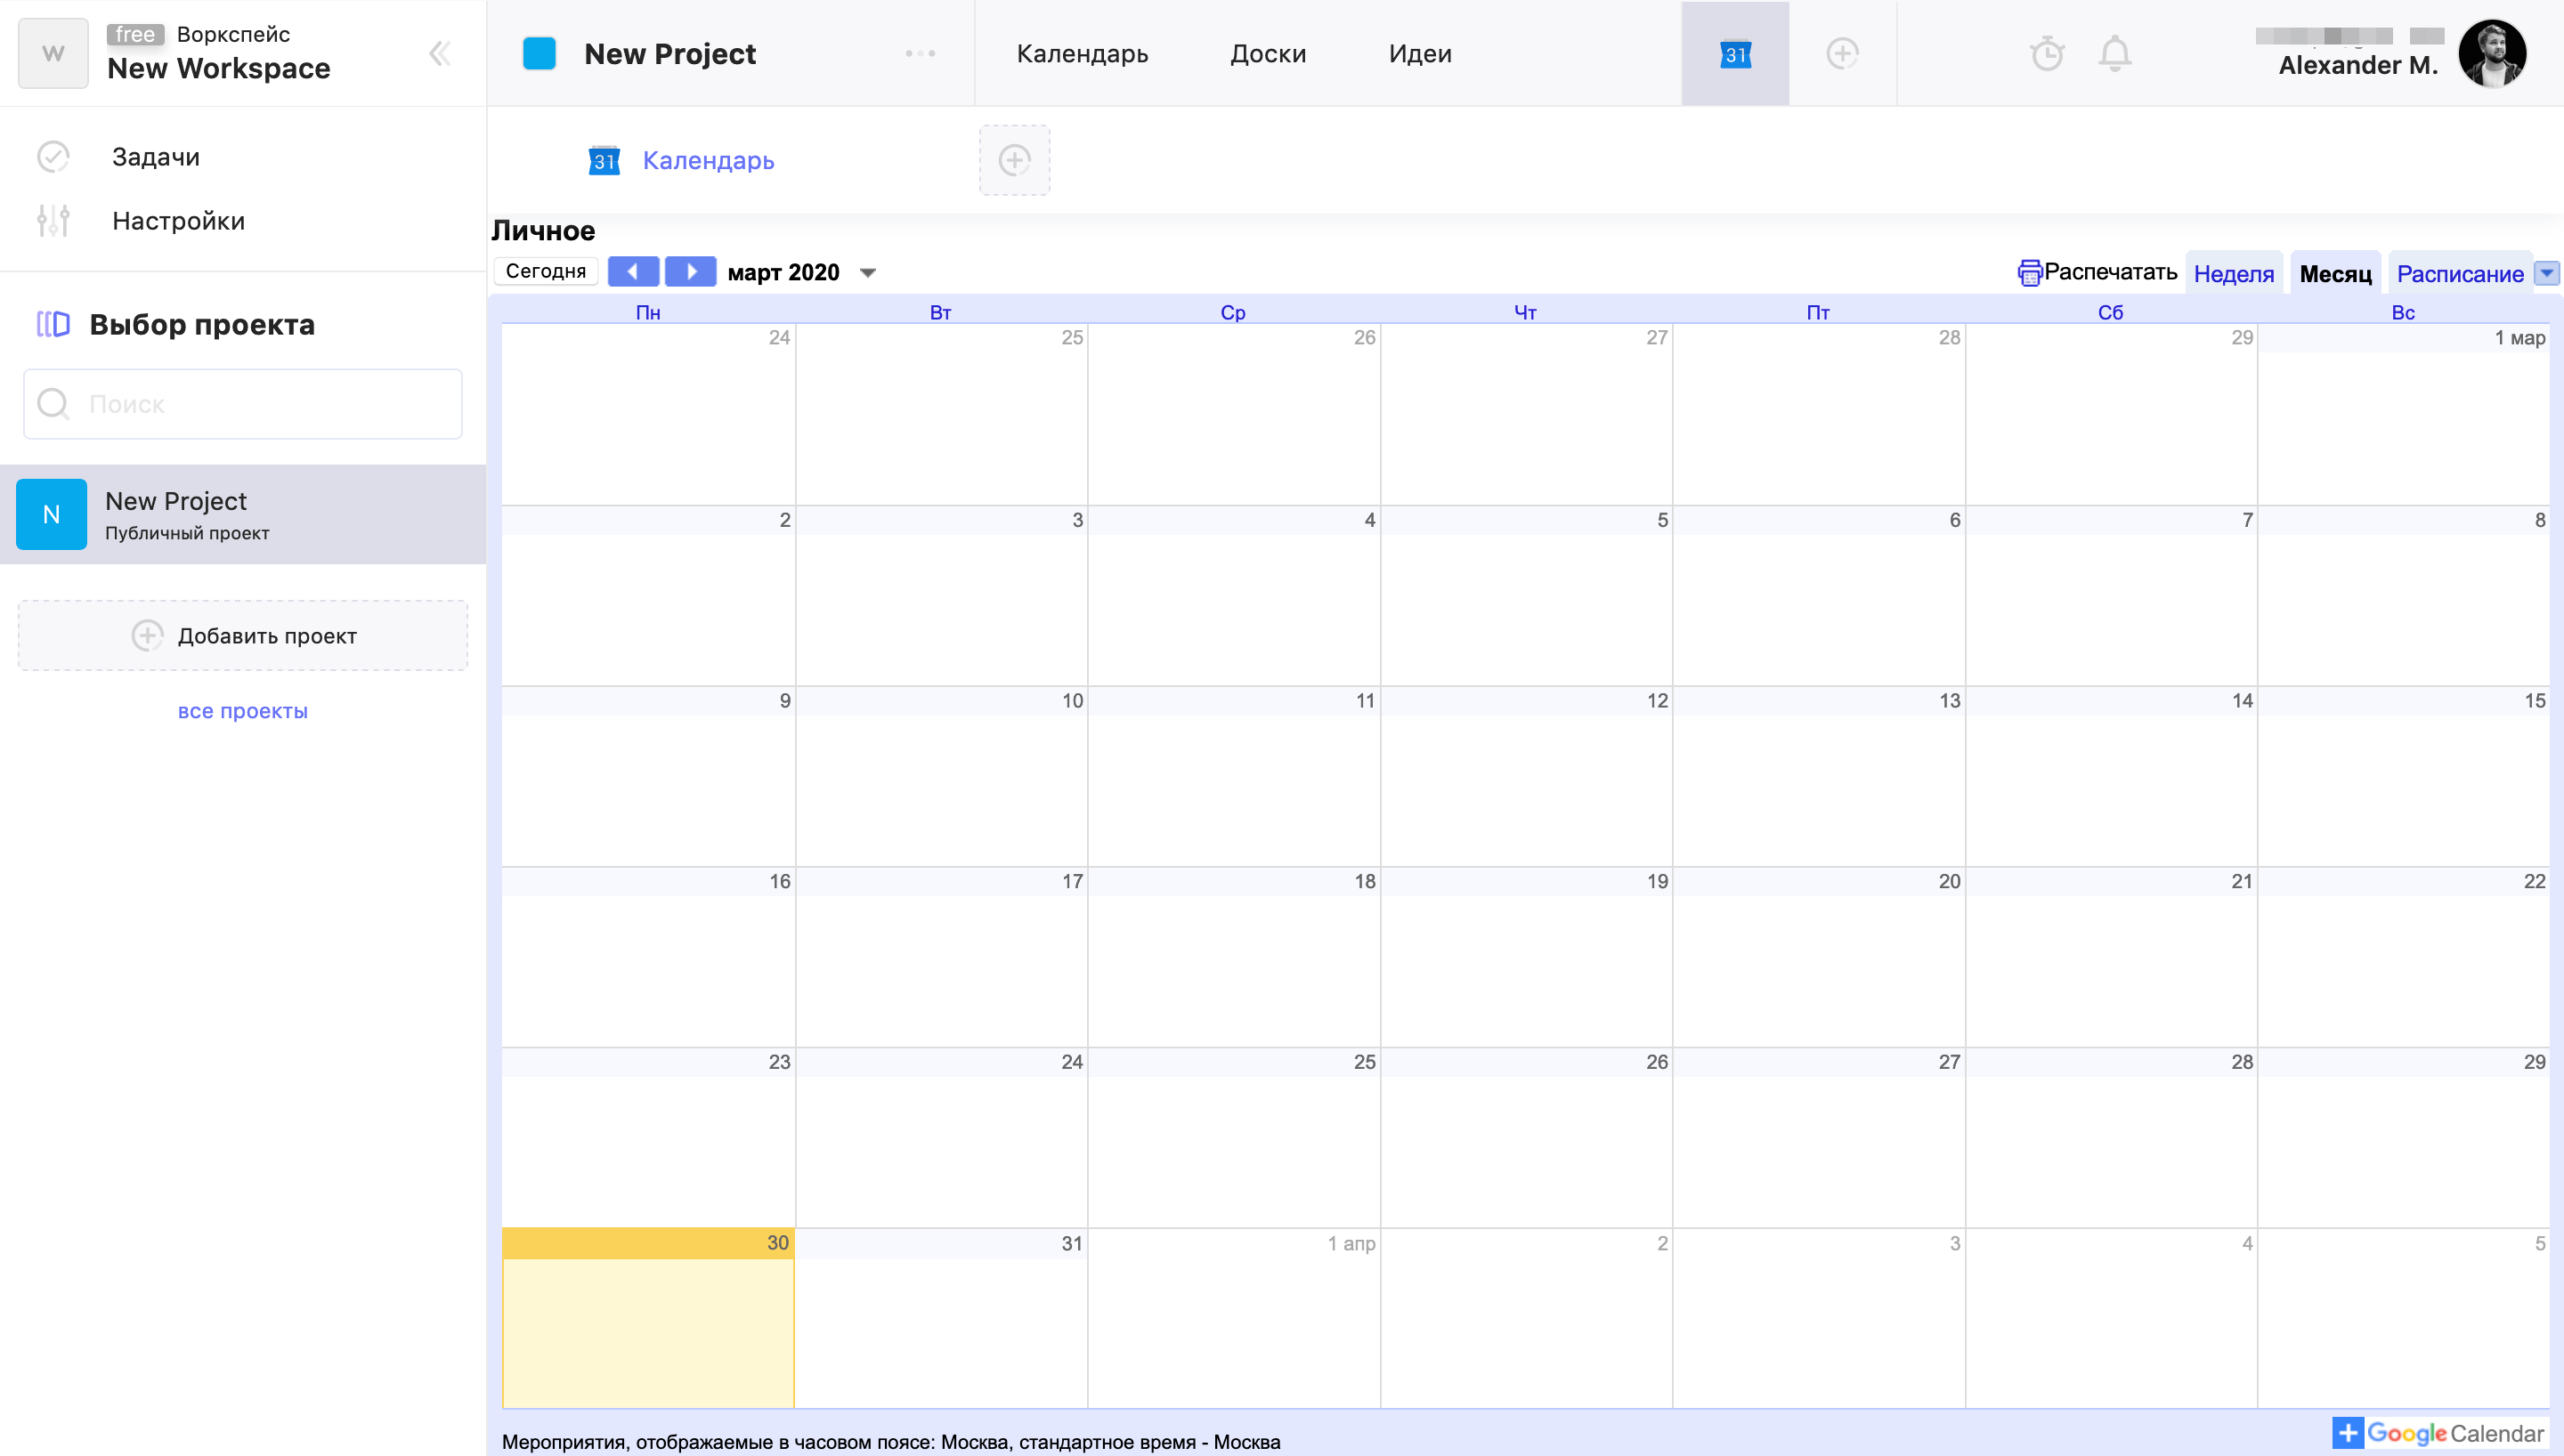Click date 1 апр cell
Screen dimensions: 2564x1456
pos(1234,1318)
